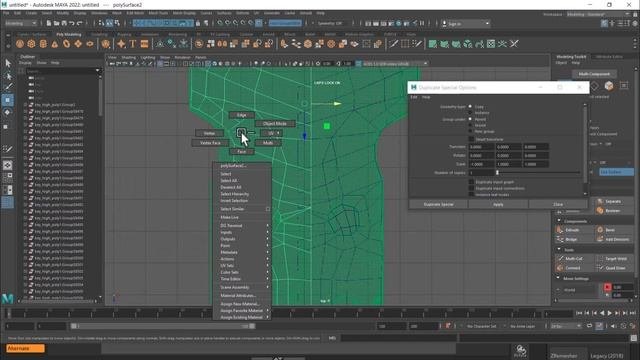This screenshot has height=360, width=640.
Task: Select Copy geometry type radio button
Action: pos(470,107)
